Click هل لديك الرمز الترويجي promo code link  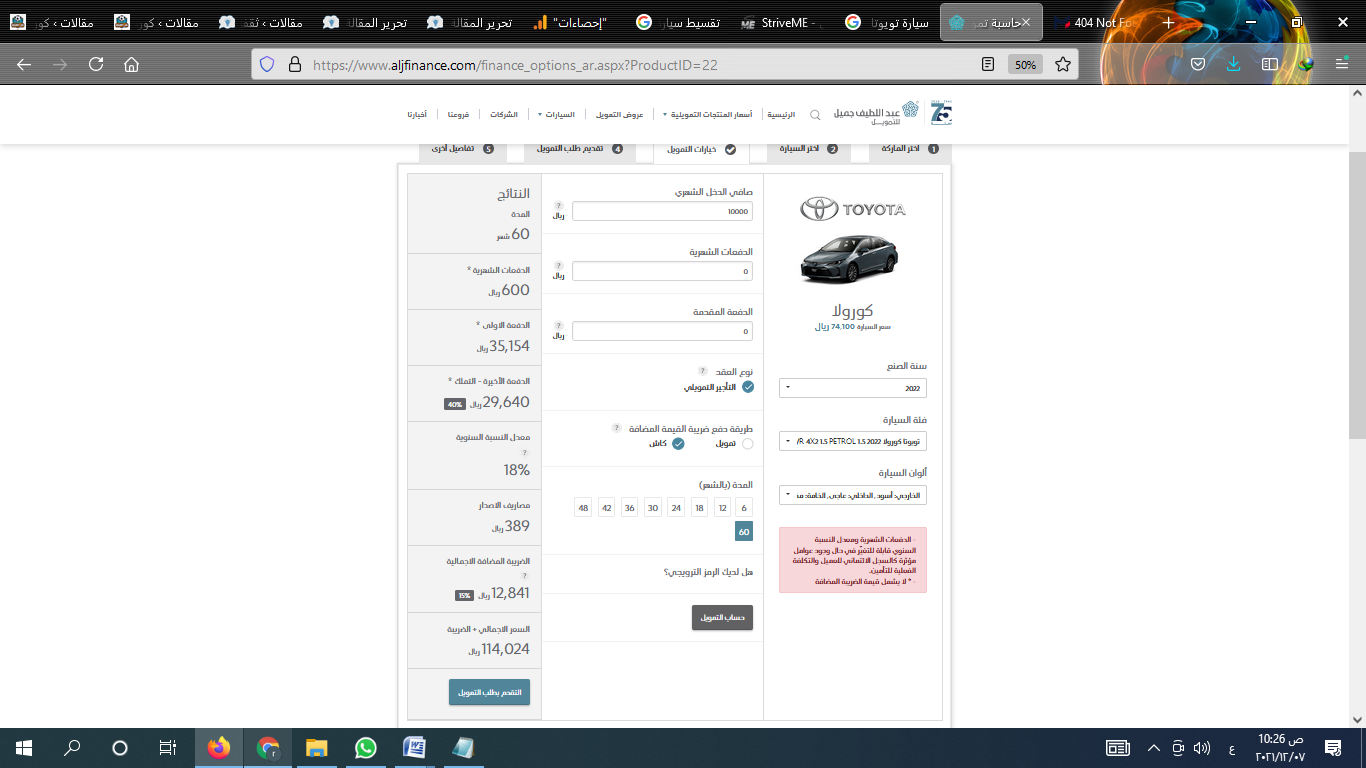tap(708, 572)
